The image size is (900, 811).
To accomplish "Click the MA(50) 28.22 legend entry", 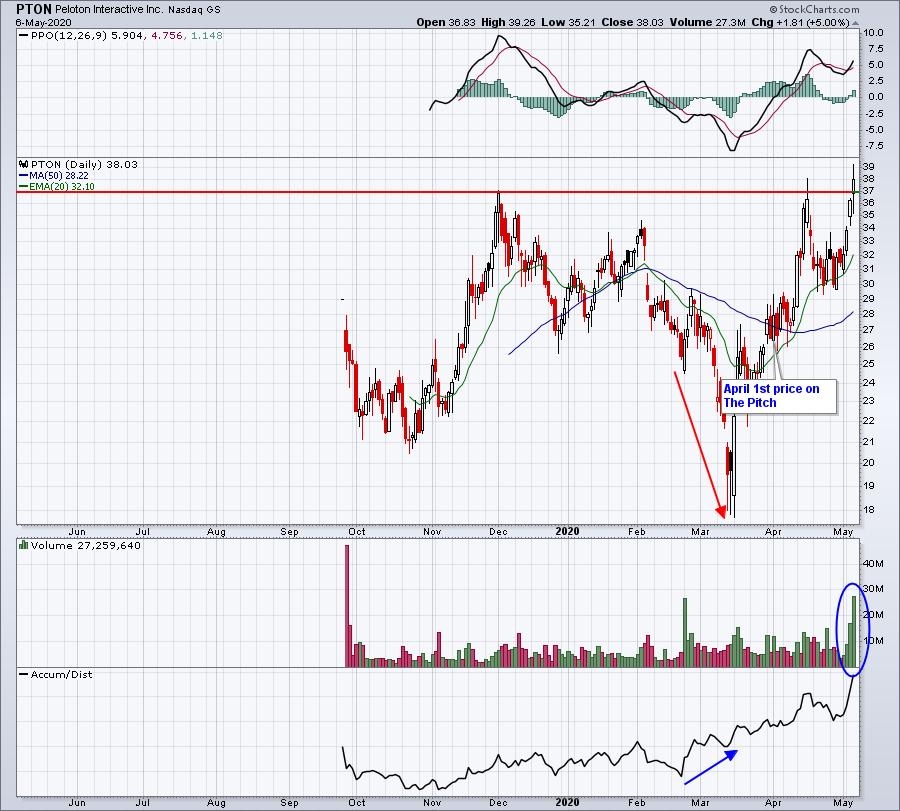I will (62, 174).
